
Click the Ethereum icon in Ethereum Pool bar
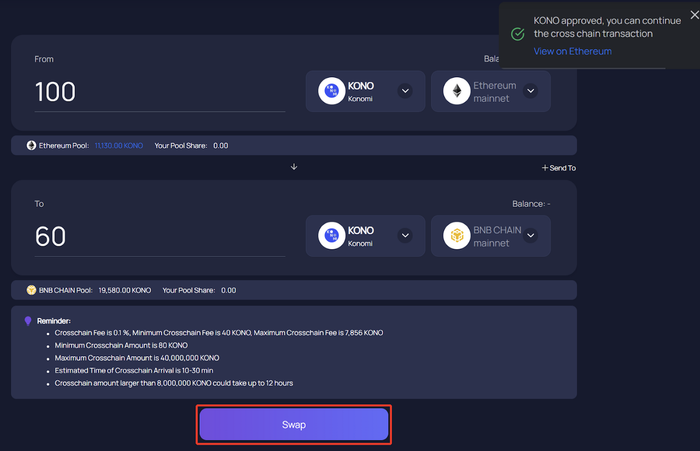[31, 146]
